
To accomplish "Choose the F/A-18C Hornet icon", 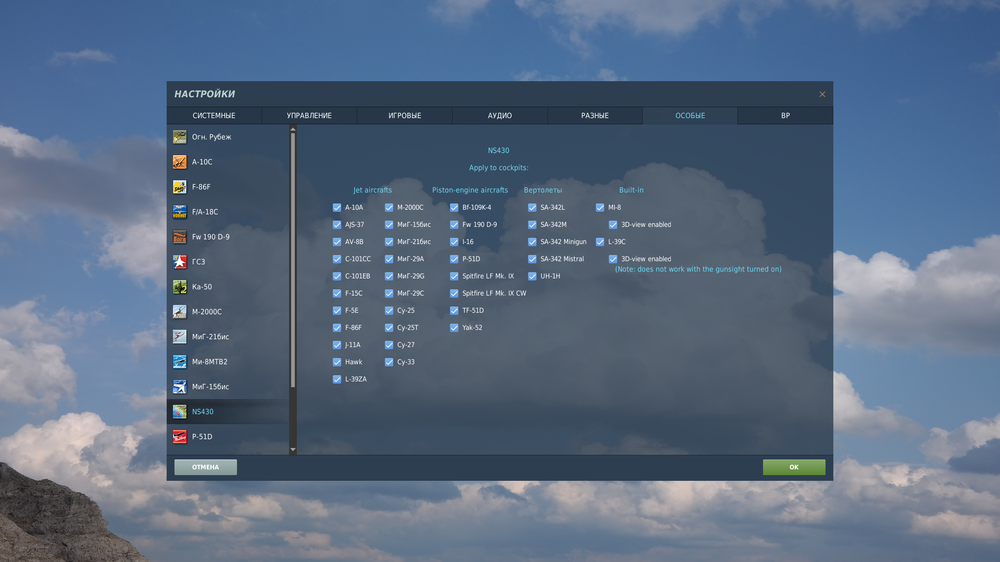I will pos(180,212).
